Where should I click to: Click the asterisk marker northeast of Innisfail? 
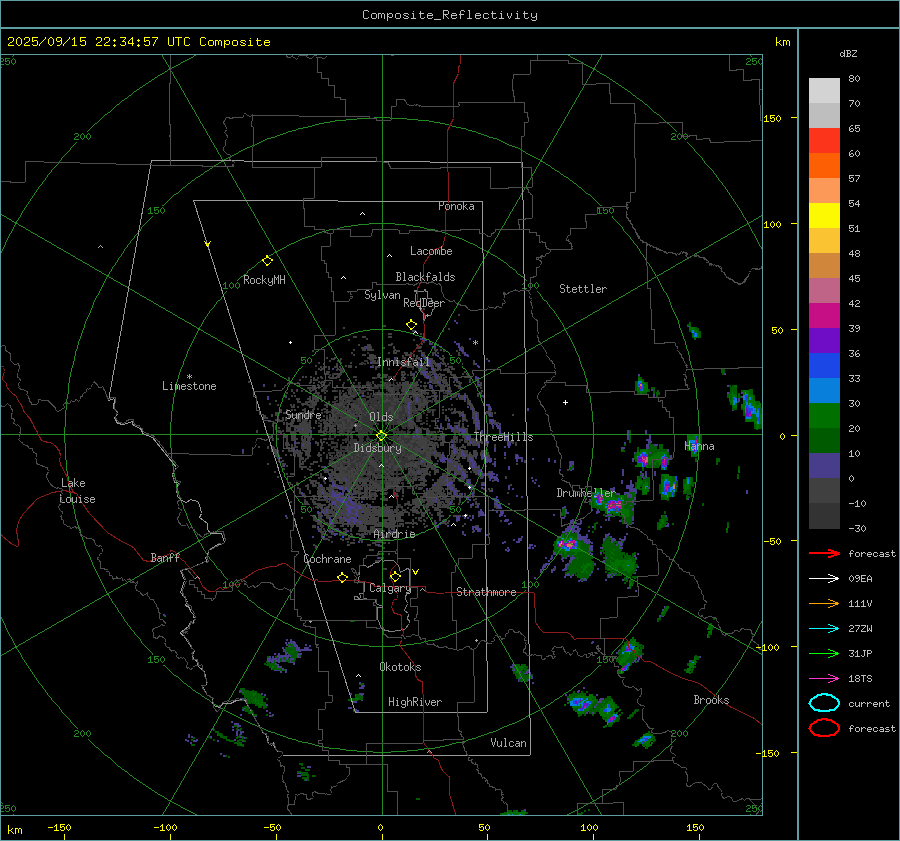tap(475, 343)
